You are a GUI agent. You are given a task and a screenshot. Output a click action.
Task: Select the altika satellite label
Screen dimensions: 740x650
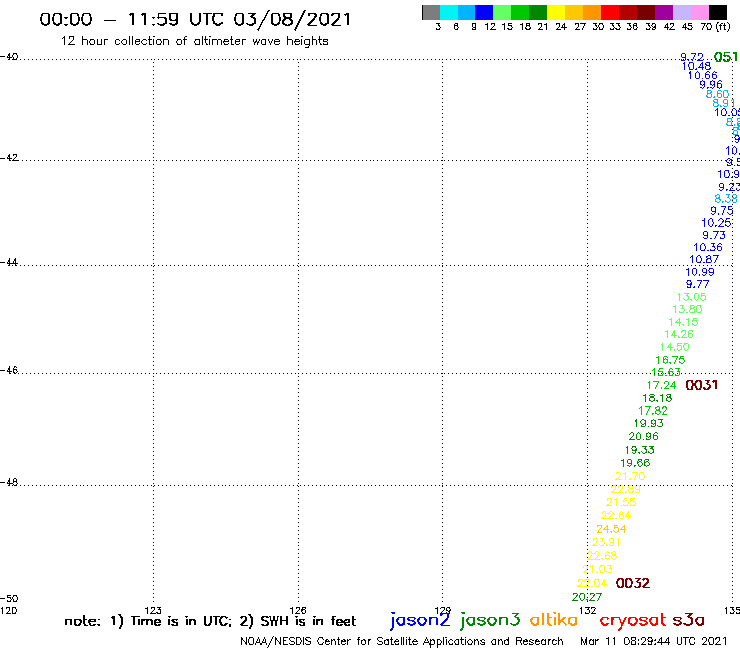tap(554, 619)
